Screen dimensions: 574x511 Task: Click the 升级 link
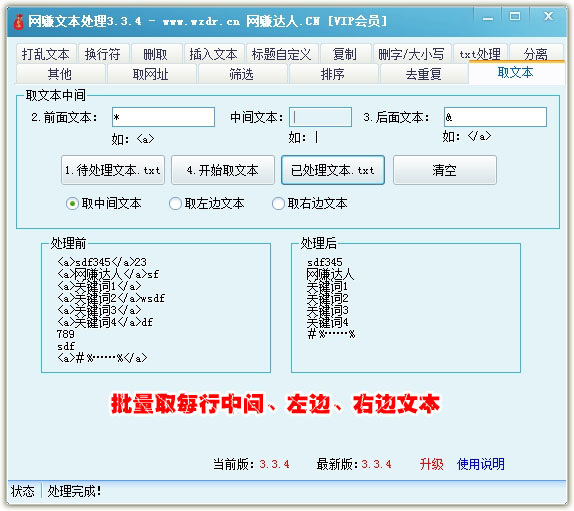pos(431,464)
